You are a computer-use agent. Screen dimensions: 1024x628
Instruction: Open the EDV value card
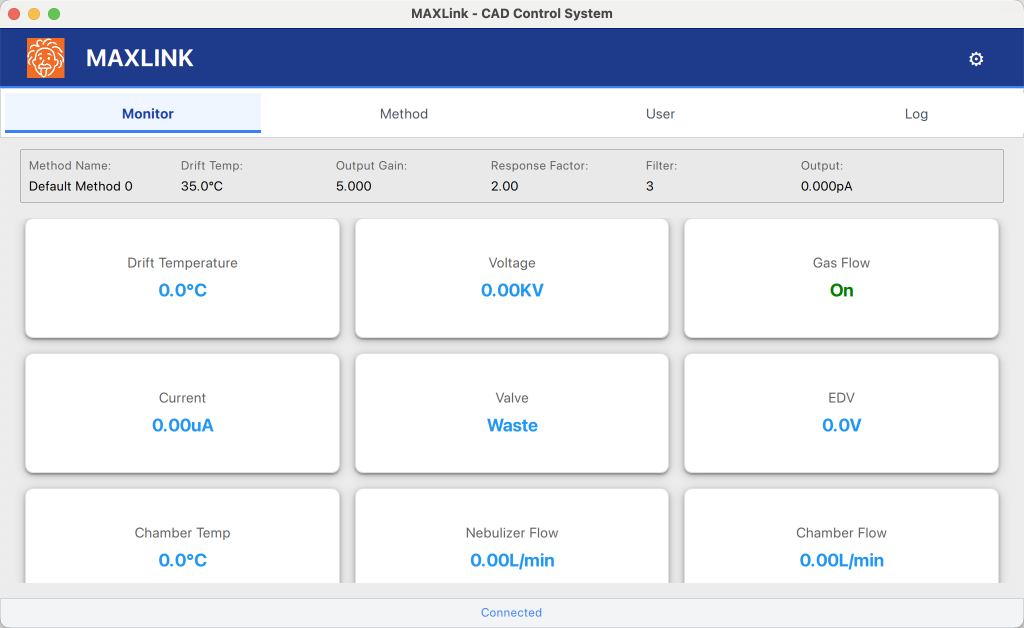841,413
